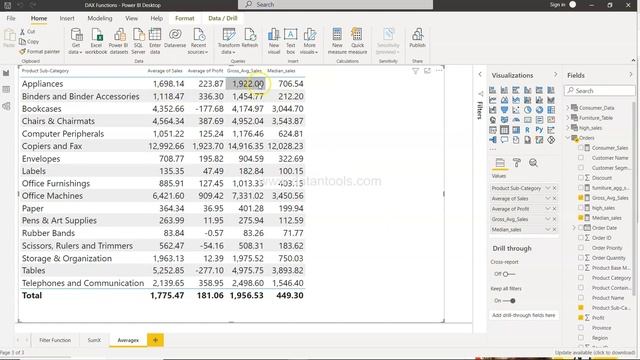Select the Python visual icon
This screenshot has width=640, height=360.
539,130
